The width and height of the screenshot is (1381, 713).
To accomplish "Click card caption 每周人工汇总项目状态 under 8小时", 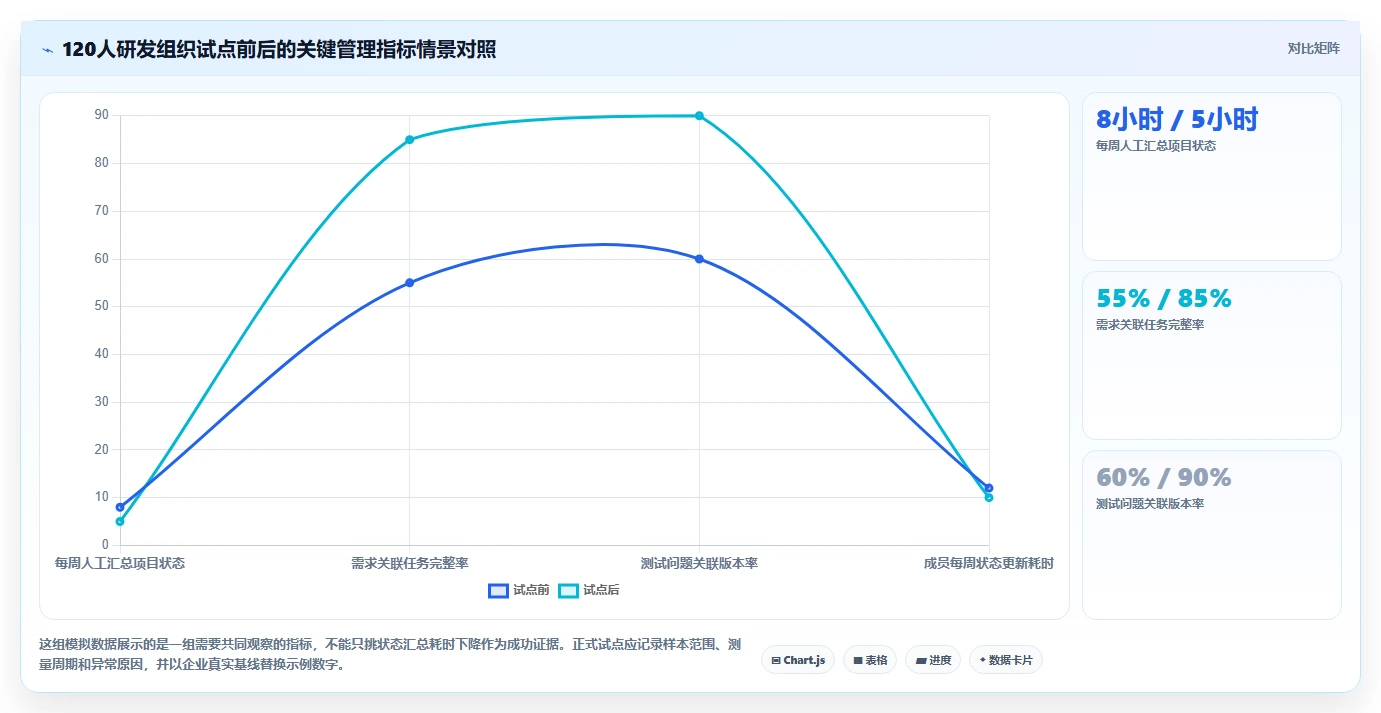I will [x=1156, y=145].
